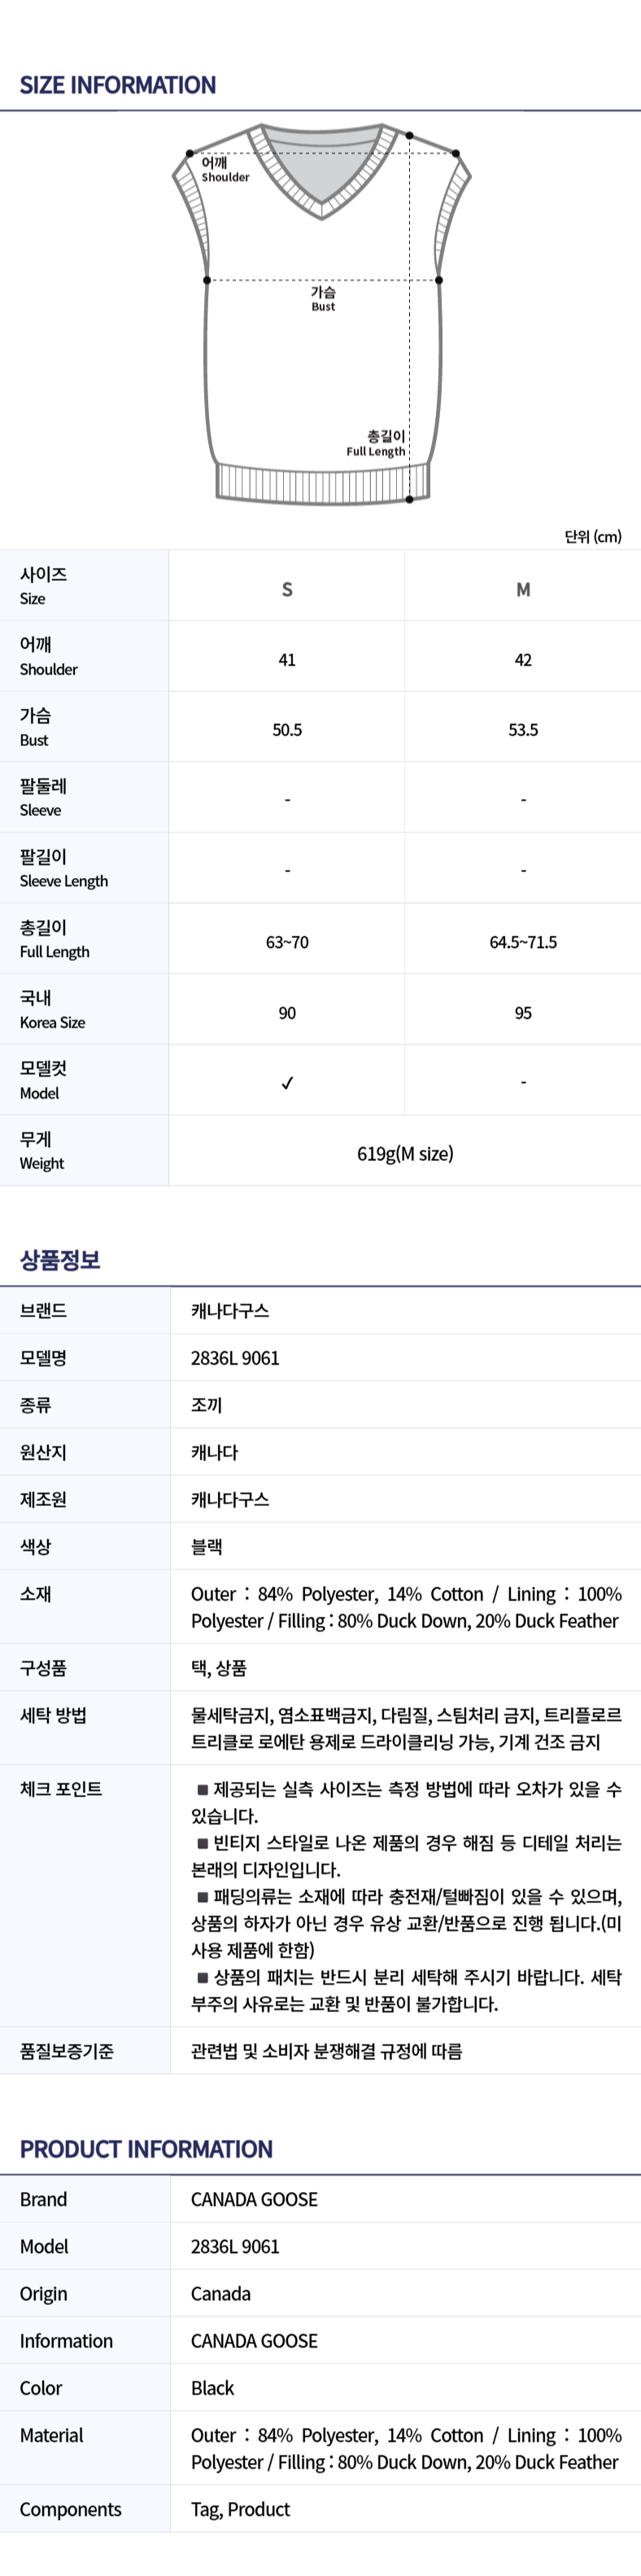
Task: Click the SIZE INFORMATION heading
Action: pyautogui.click(x=118, y=85)
